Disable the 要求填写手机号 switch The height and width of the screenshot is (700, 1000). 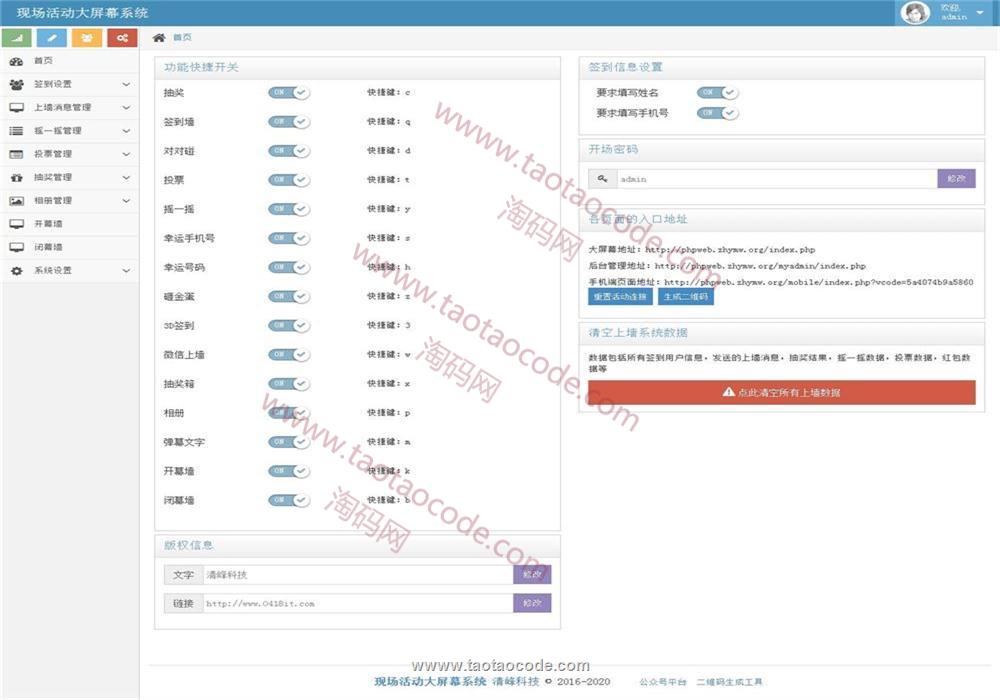pos(717,113)
